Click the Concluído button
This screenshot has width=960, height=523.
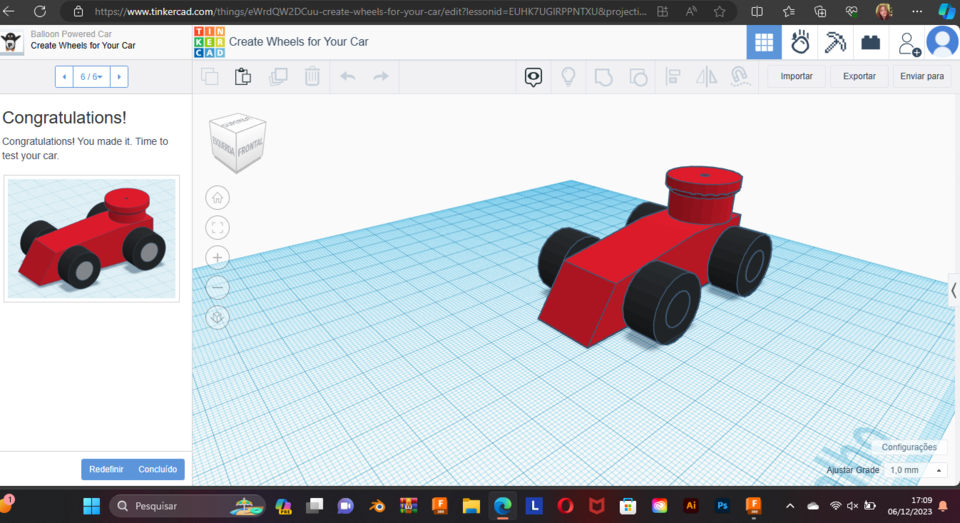coord(157,469)
